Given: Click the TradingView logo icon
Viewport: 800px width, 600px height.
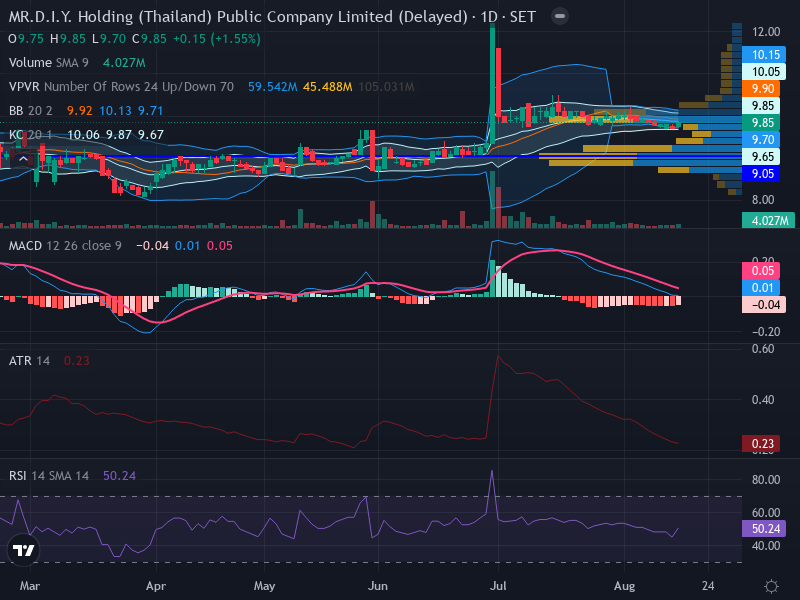Looking at the screenshot, I should pos(23,551).
